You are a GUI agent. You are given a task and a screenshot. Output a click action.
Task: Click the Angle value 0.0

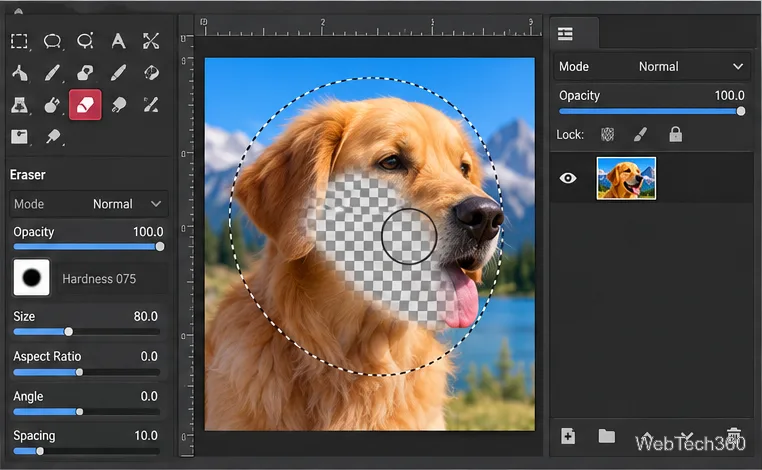pos(149,396)
